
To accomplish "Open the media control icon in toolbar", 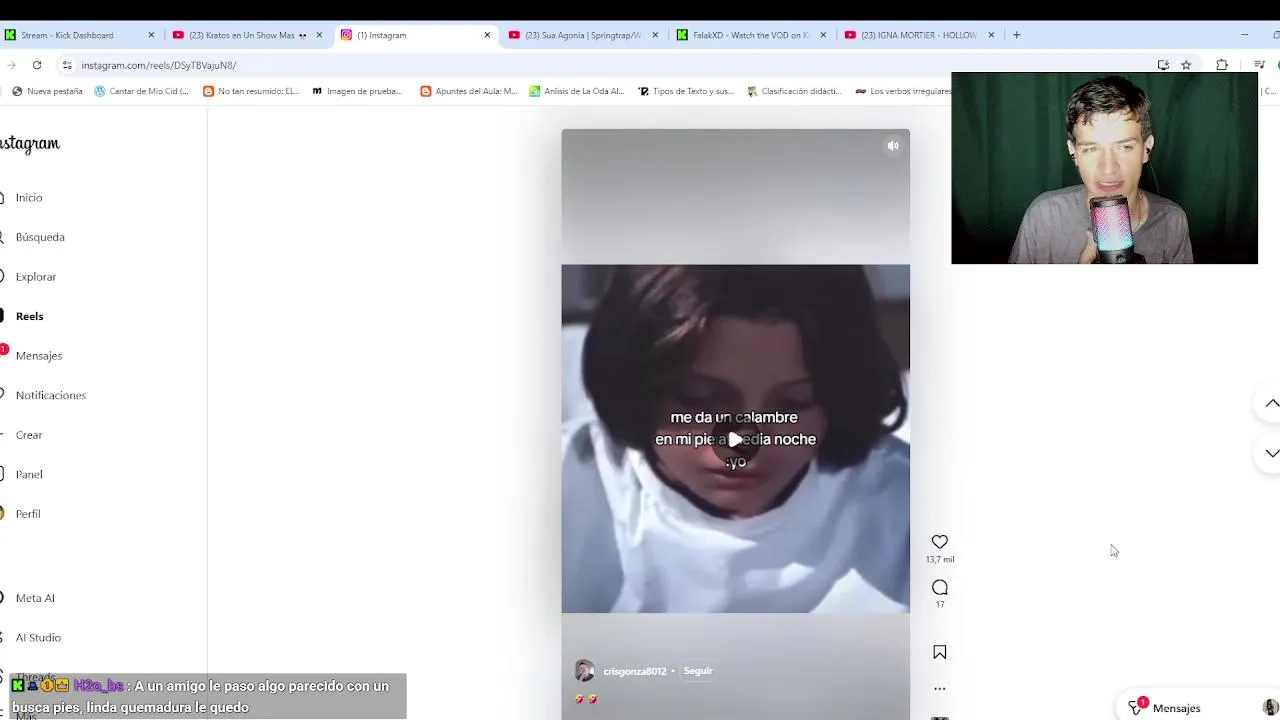I will point(1259,65).
